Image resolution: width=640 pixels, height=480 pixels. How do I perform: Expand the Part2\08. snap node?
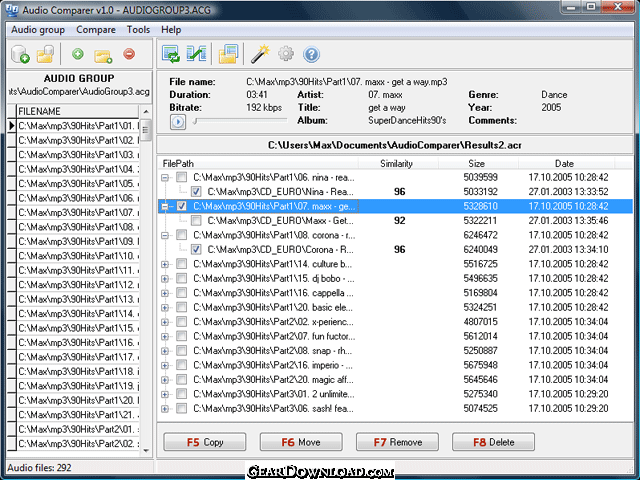164,351
